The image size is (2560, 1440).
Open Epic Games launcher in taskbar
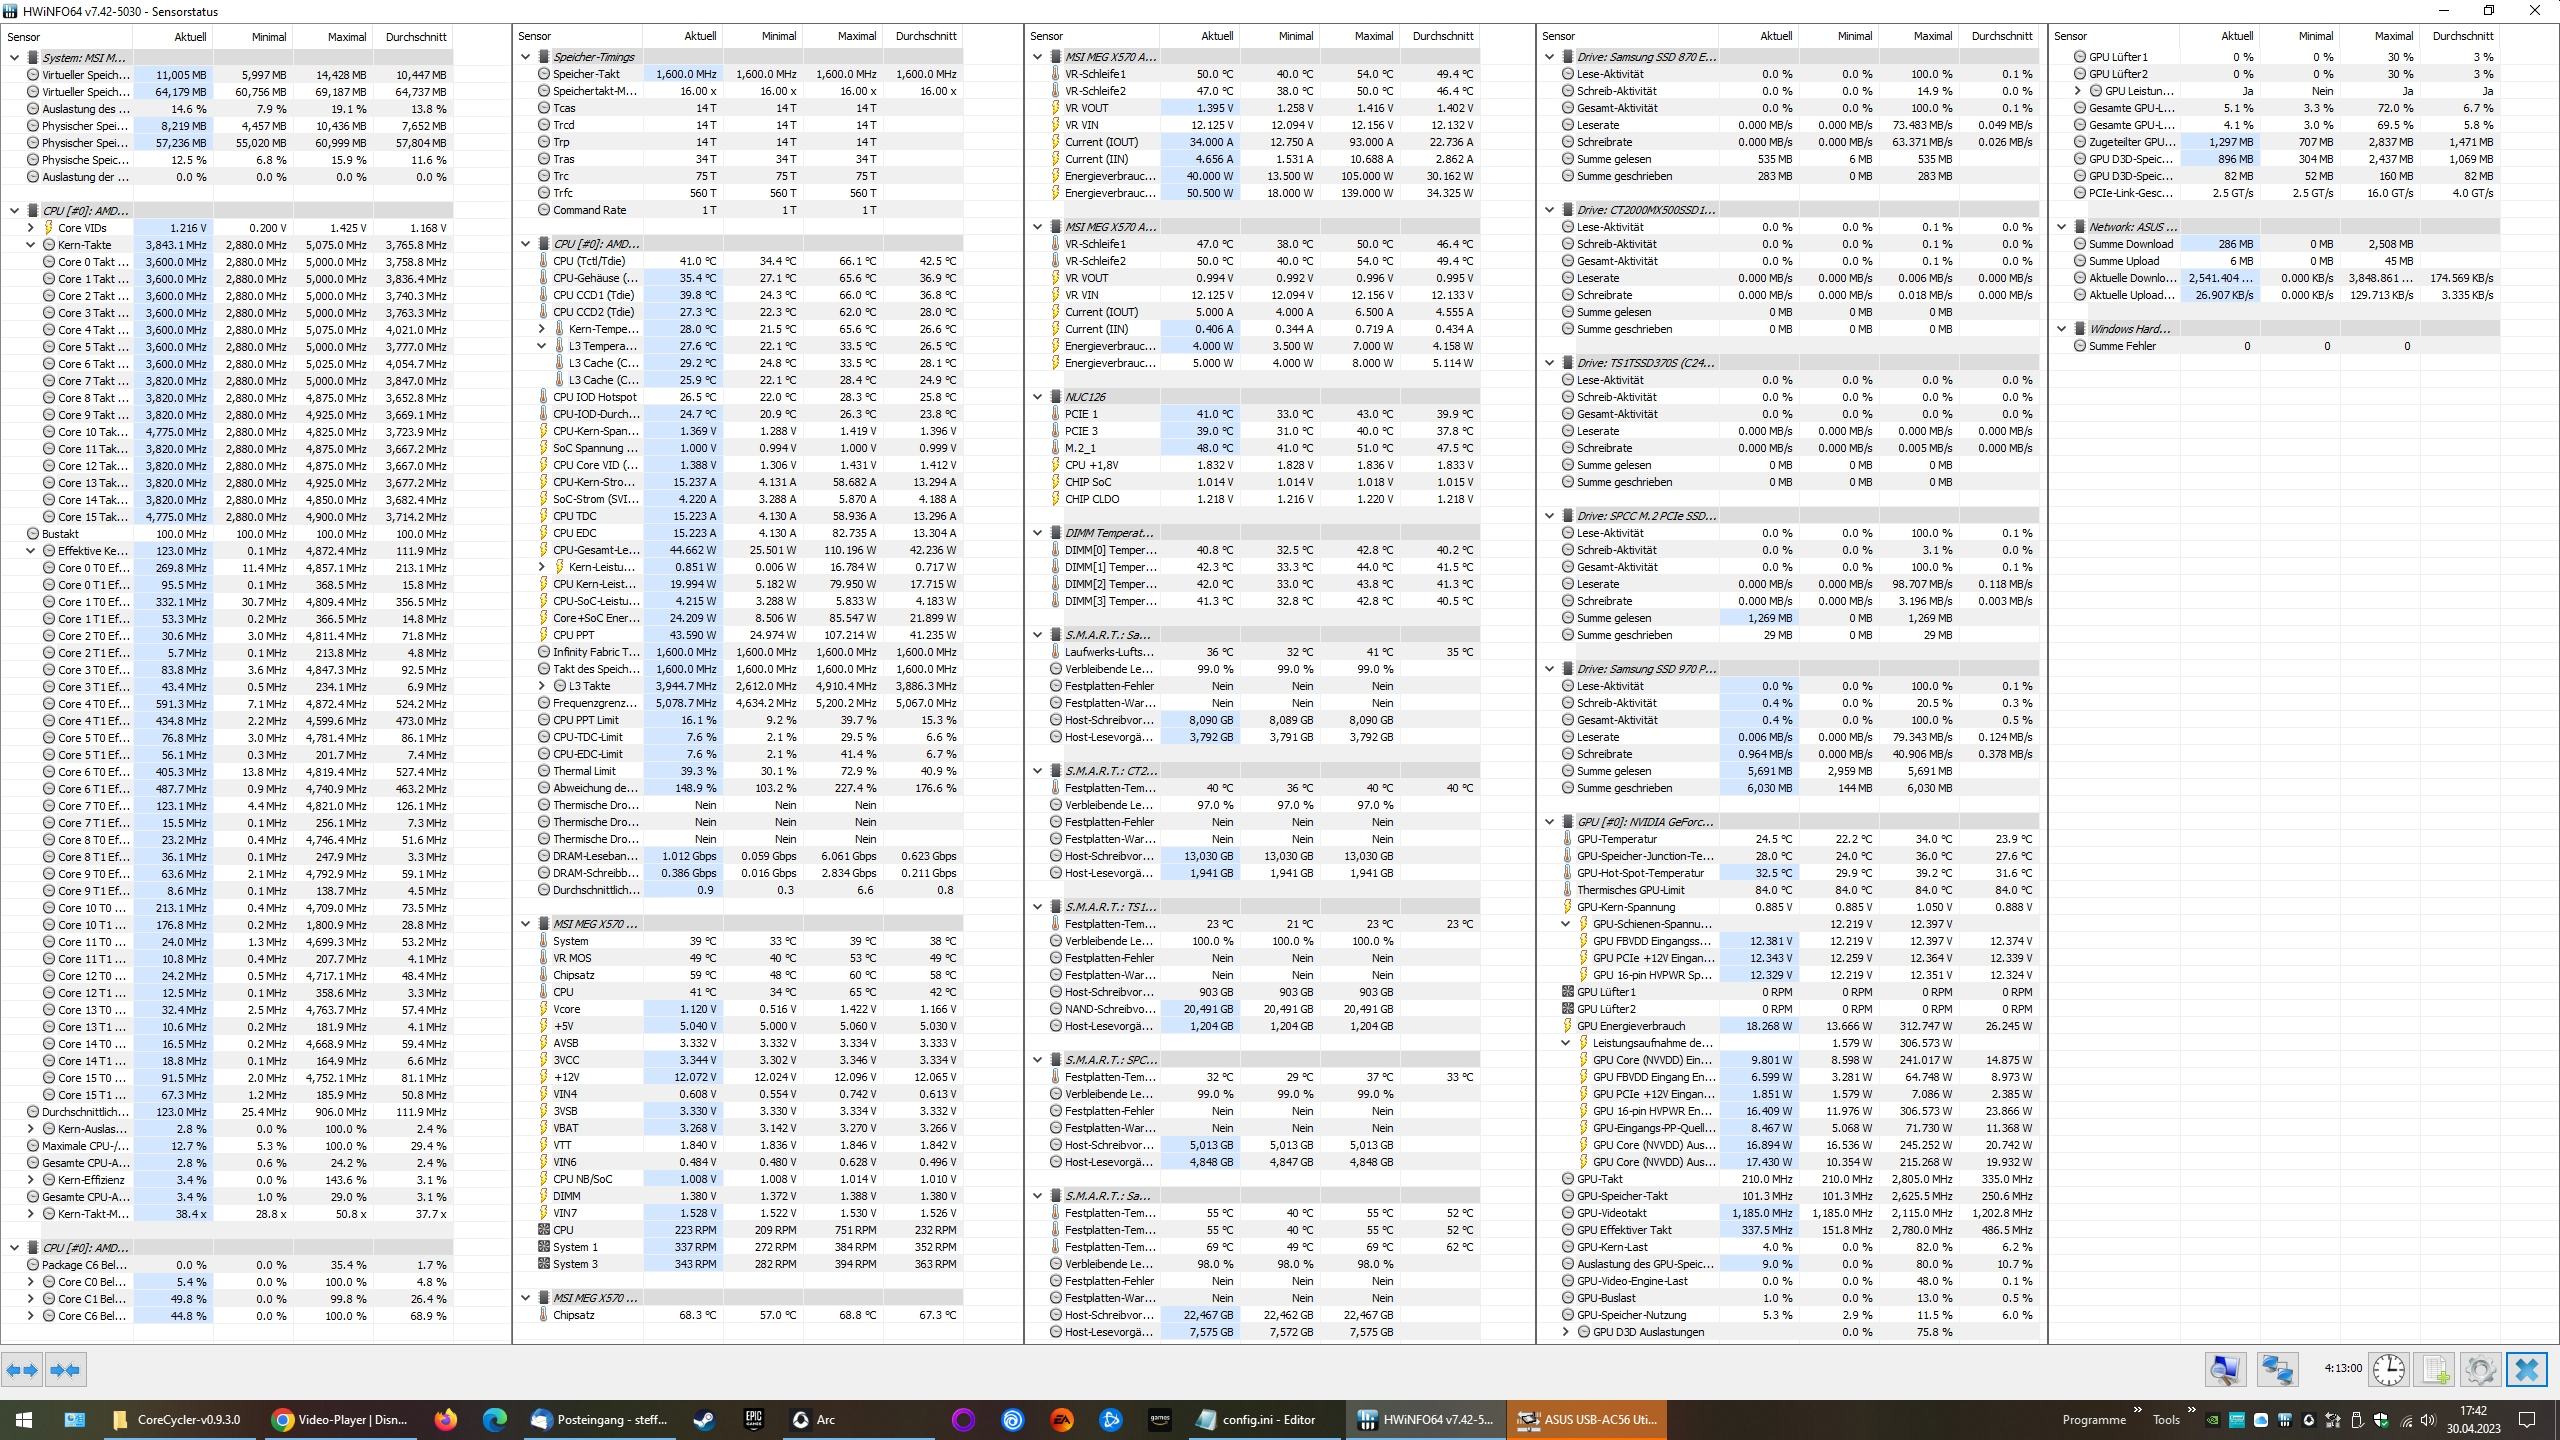753,1419
